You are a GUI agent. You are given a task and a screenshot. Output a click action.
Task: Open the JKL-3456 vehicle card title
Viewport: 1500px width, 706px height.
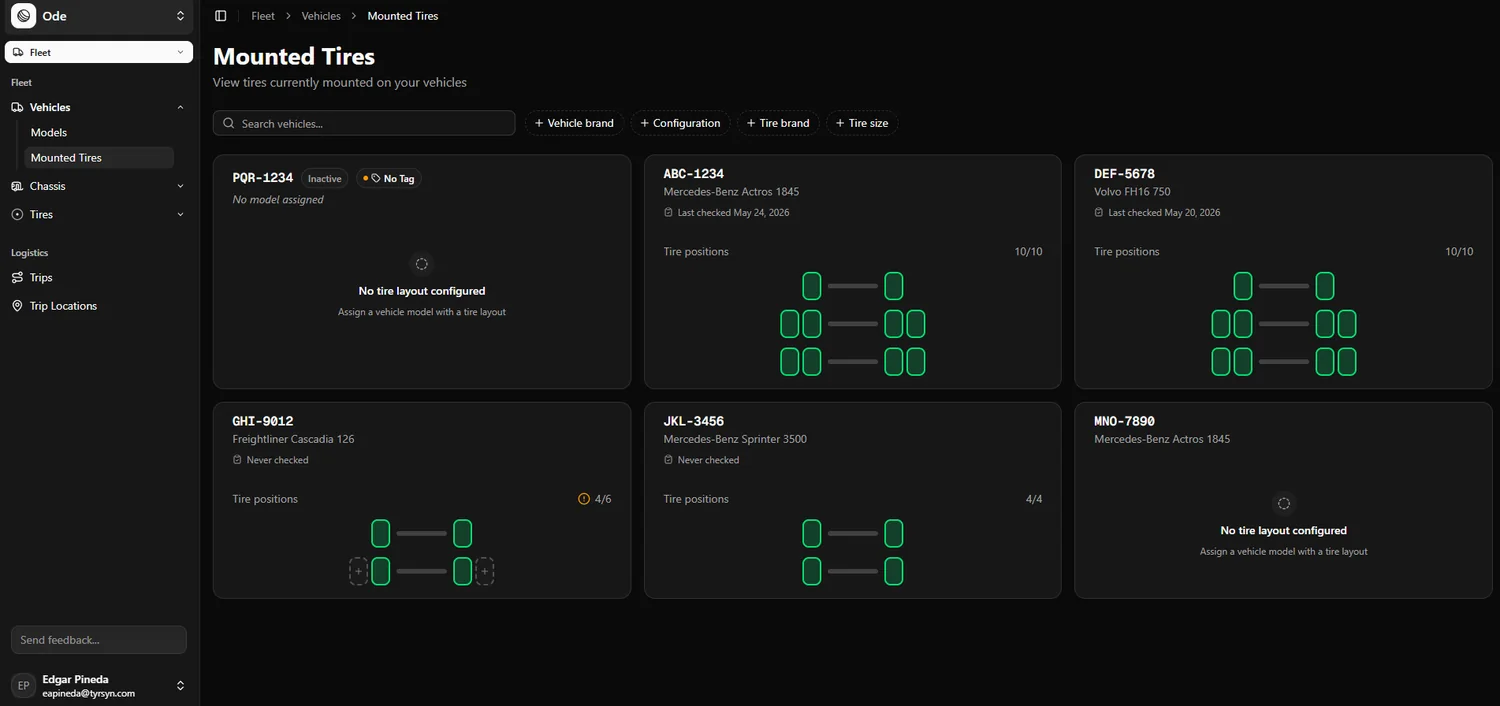[694, 421]
